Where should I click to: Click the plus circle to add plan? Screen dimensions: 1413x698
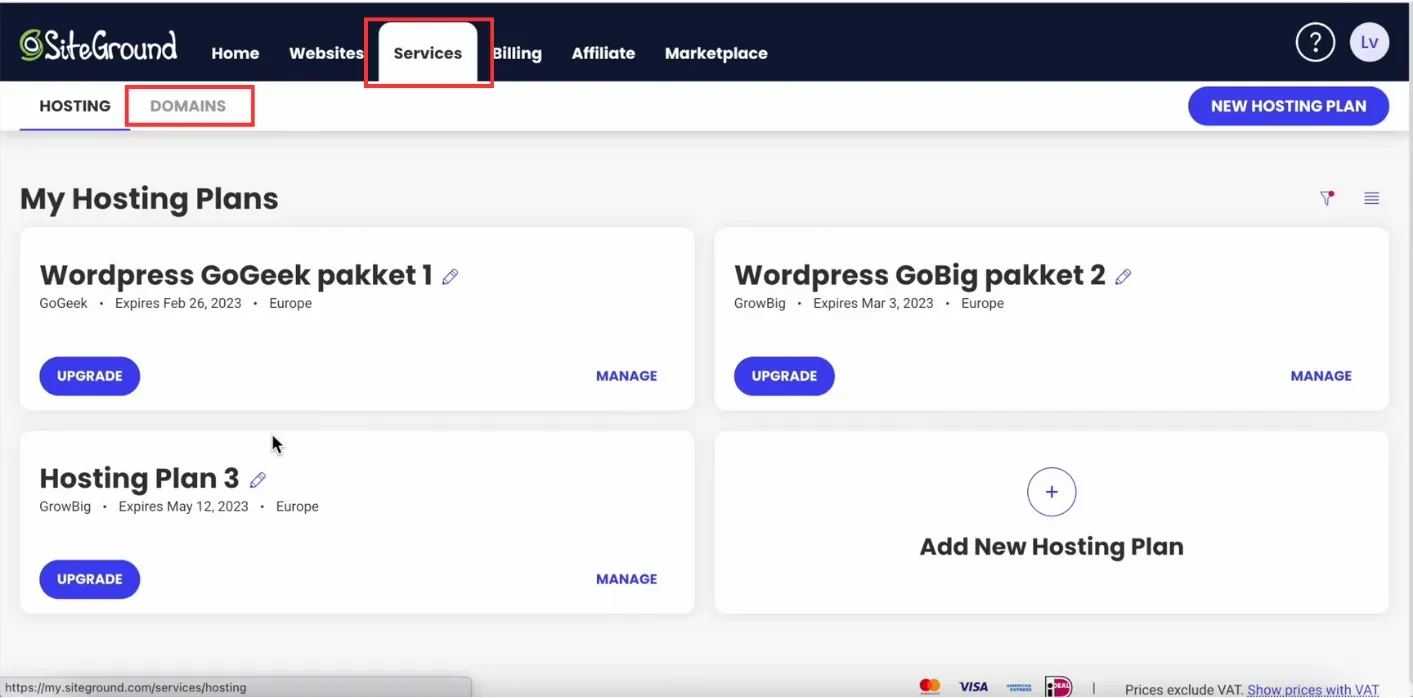(1051, 492)
